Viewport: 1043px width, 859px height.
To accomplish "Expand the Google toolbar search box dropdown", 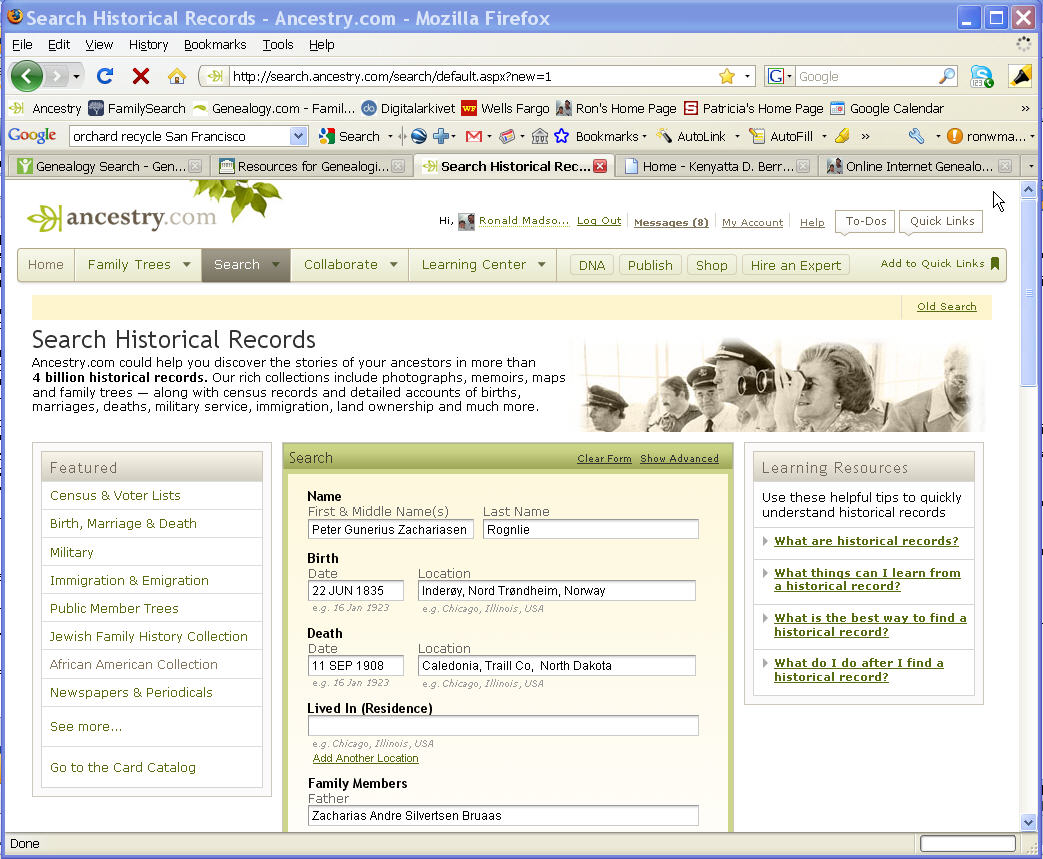I will [x=298, y=136].
